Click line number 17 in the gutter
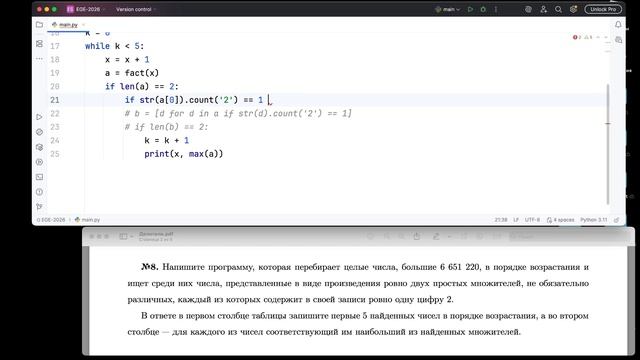This screenshot has height=360, width=640. [x=55, y=46]
